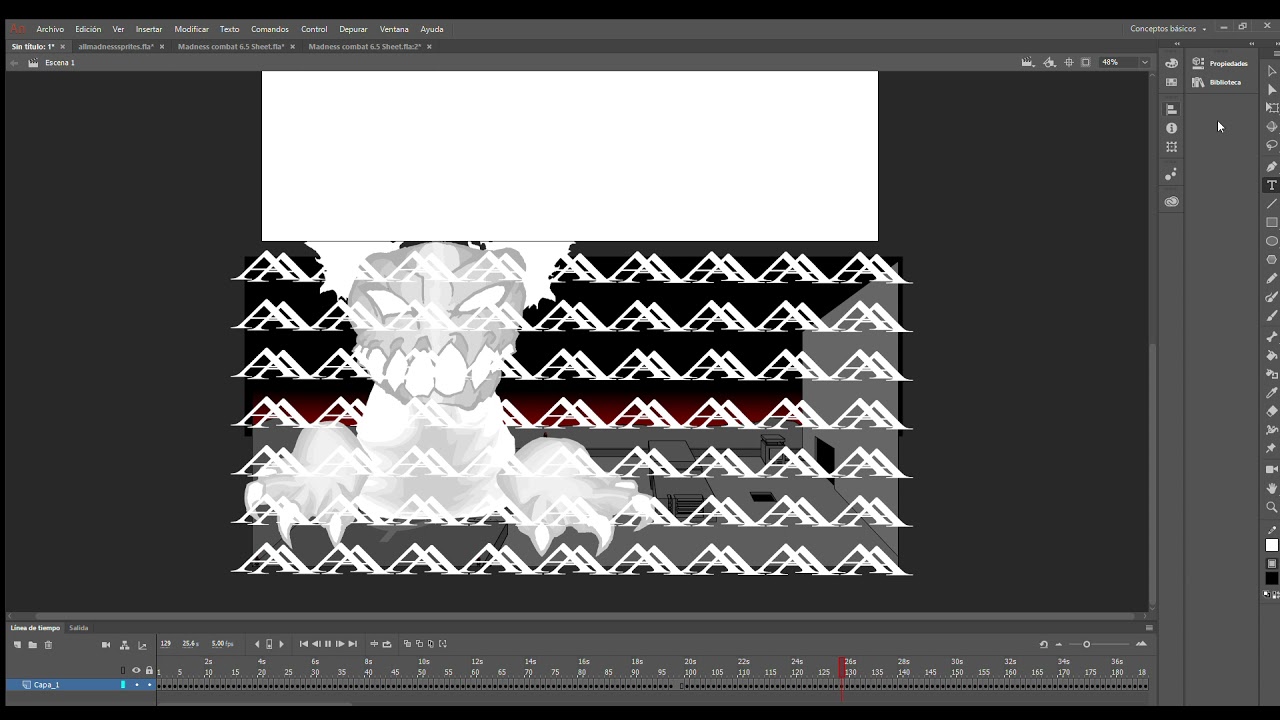
Task: Select the Oval tool
Action: 1272,241
